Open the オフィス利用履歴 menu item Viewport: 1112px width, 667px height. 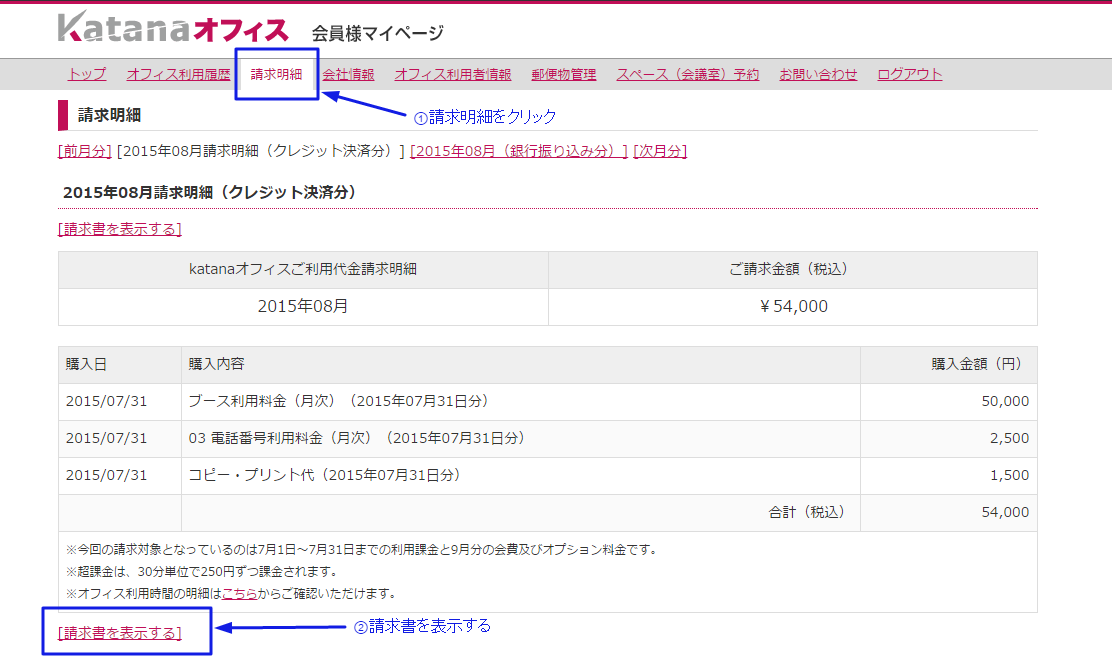click(178, 74)
